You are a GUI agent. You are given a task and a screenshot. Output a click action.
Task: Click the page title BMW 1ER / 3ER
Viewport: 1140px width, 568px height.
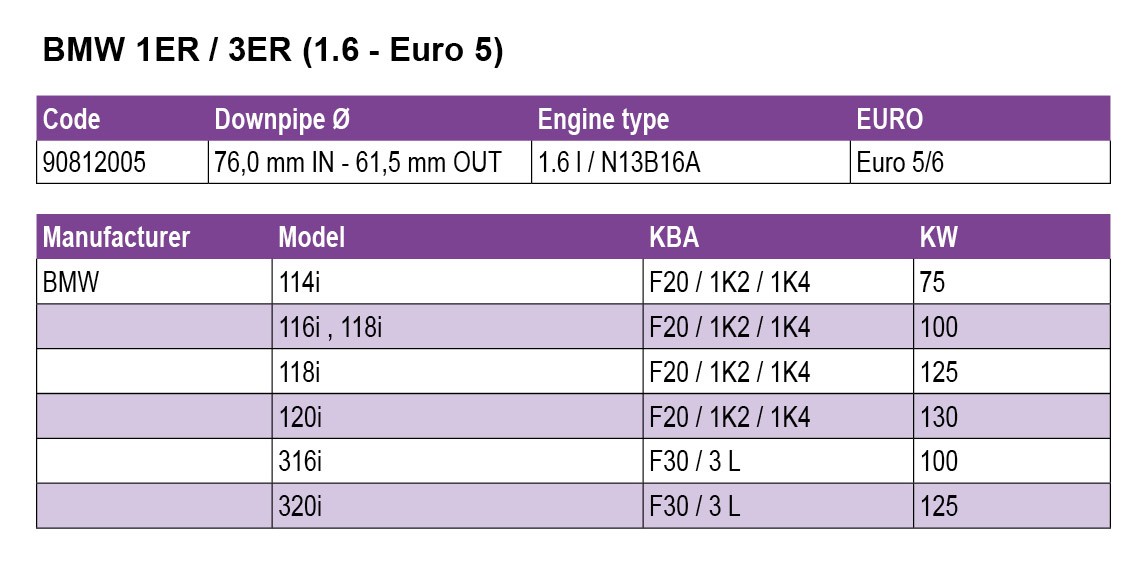[x=272, y=50]
